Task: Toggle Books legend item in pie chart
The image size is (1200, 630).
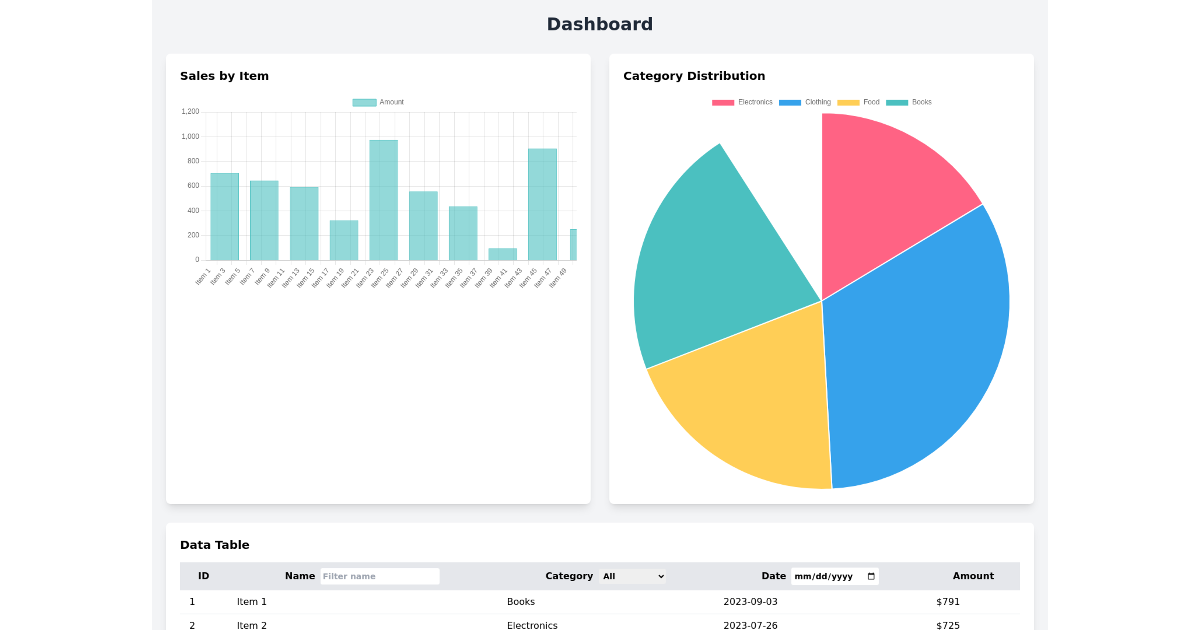Action: point(909,102)
